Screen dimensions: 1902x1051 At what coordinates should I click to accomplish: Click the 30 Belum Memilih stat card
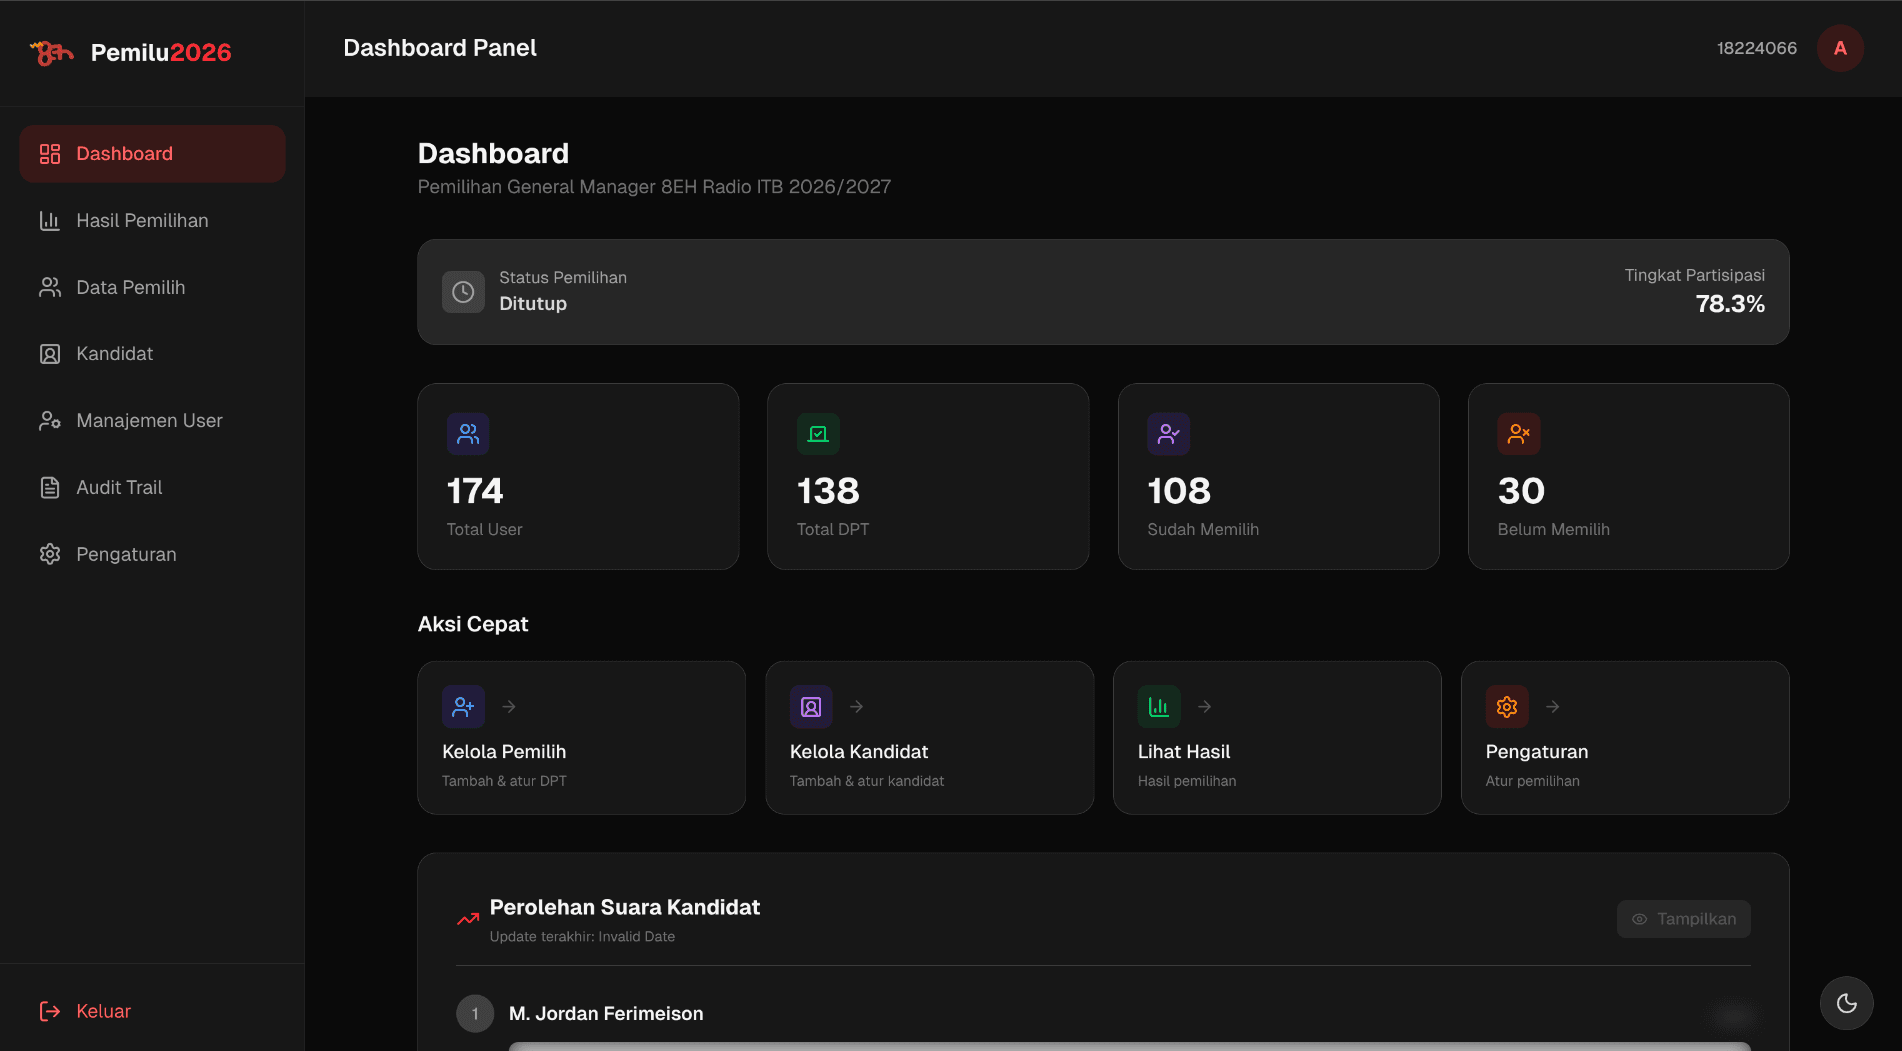1629,477
